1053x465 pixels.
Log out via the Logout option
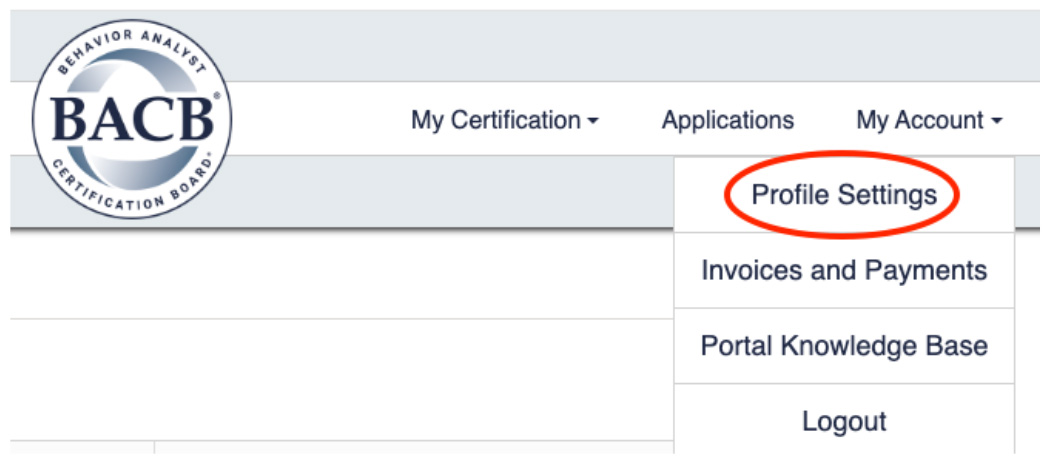click(x=844, y=421)
